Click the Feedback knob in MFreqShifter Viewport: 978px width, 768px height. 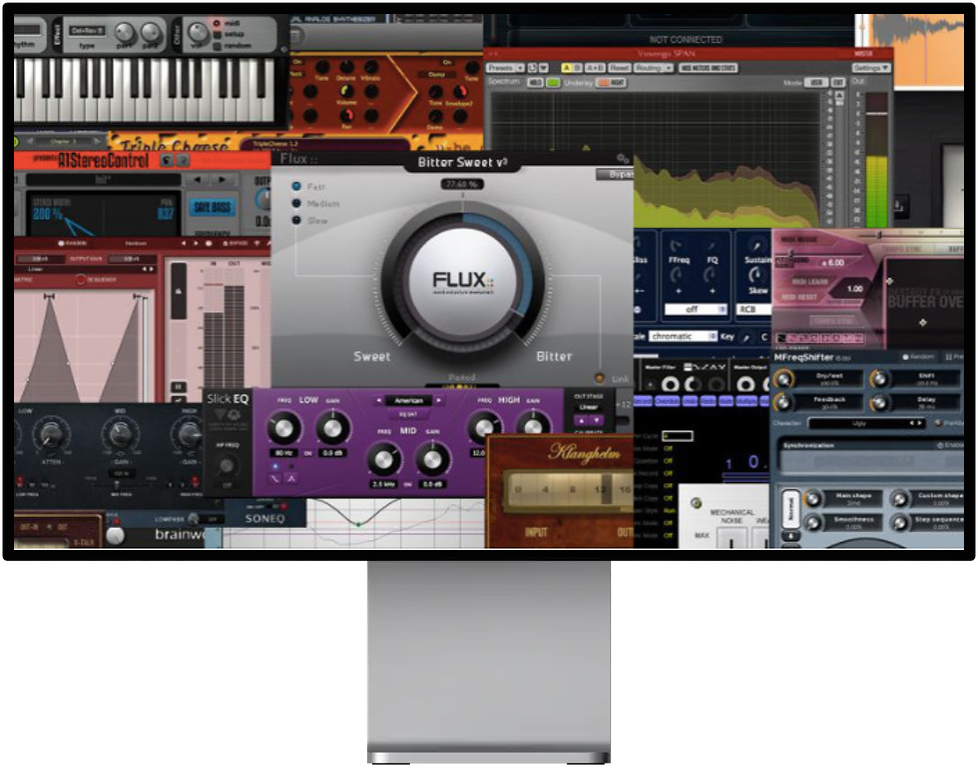tap(783, 402)
